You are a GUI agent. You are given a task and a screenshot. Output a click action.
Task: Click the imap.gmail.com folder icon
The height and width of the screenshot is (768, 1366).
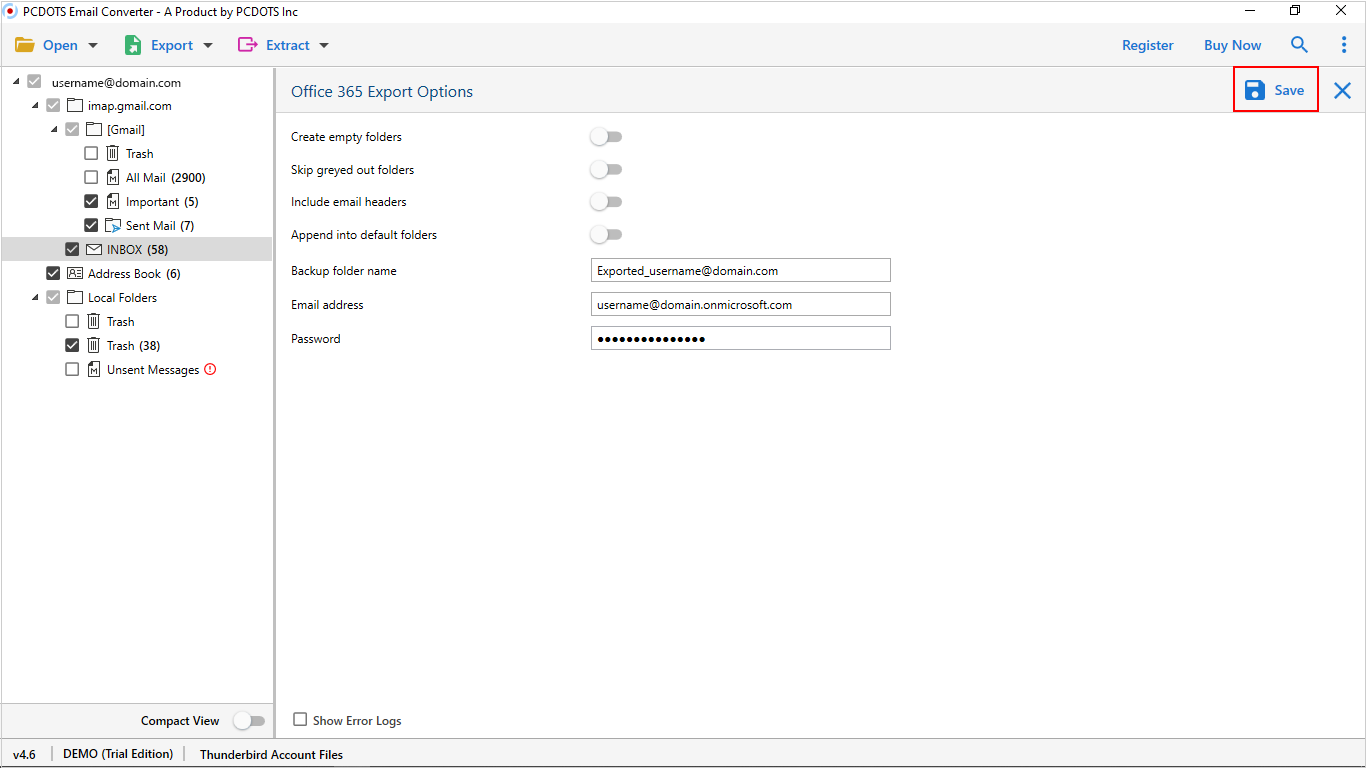[x=75, y=105]
